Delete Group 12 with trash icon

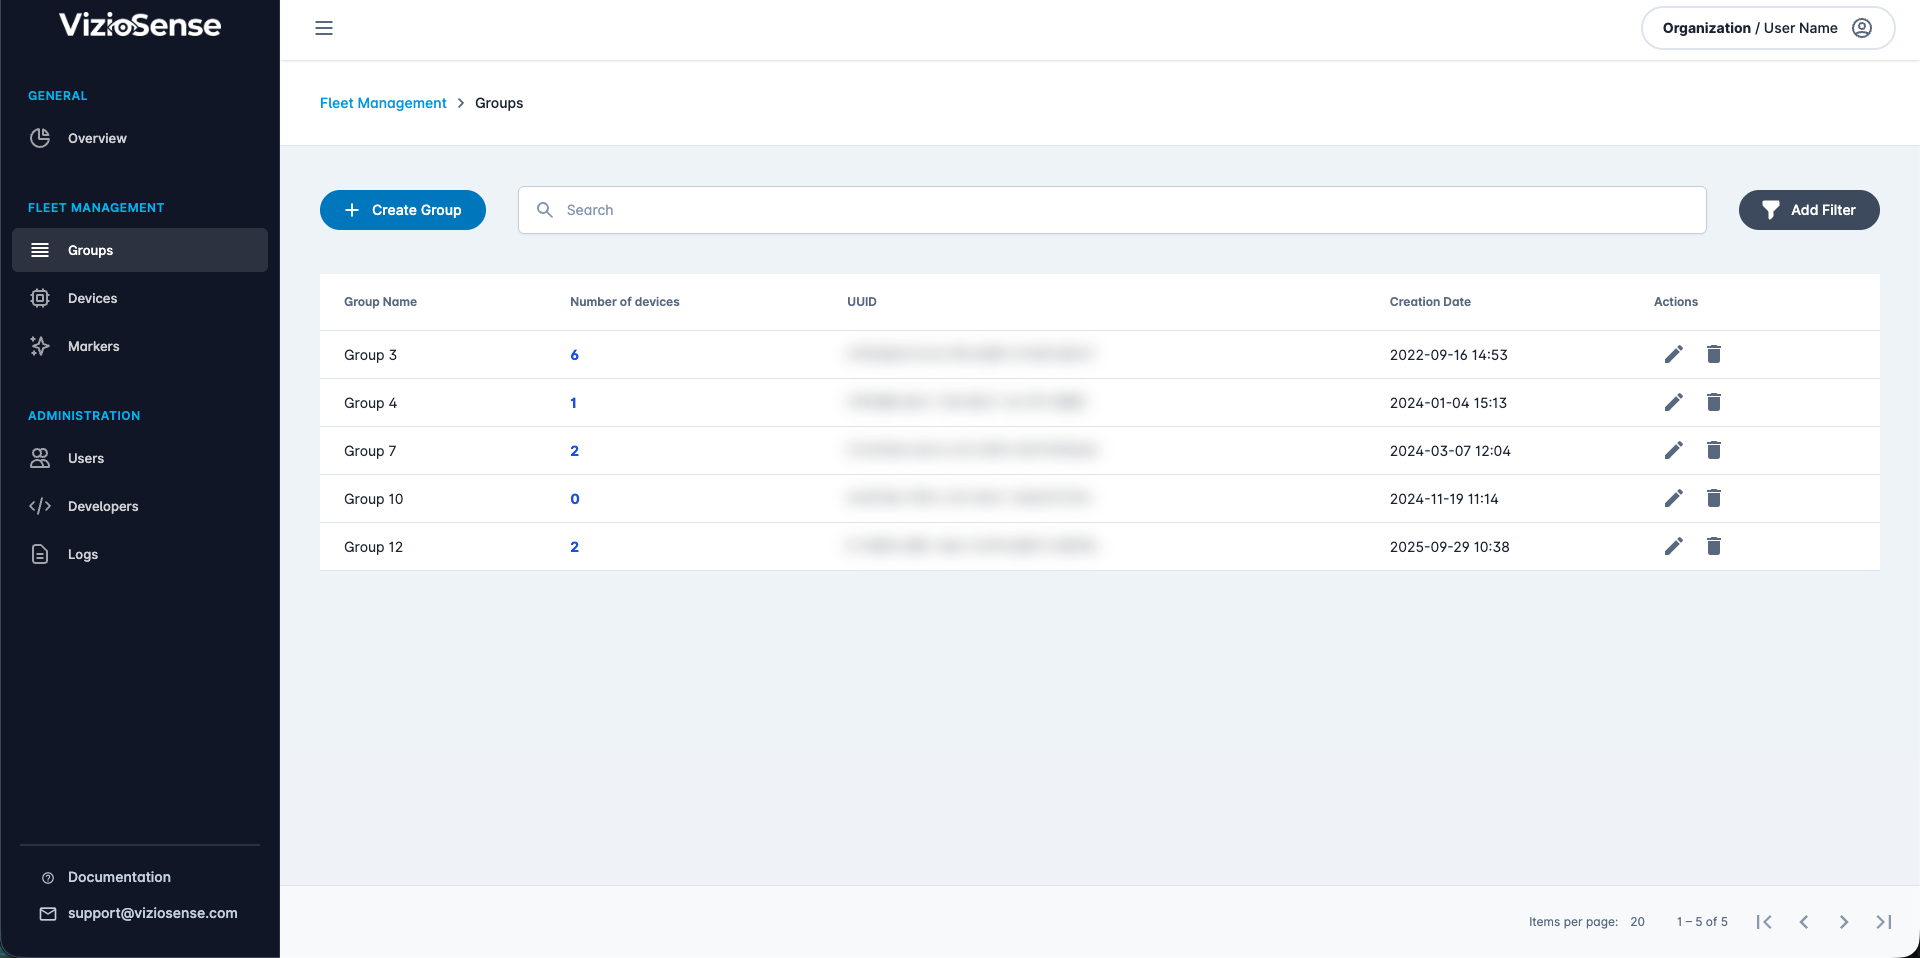pos(1714,546)
